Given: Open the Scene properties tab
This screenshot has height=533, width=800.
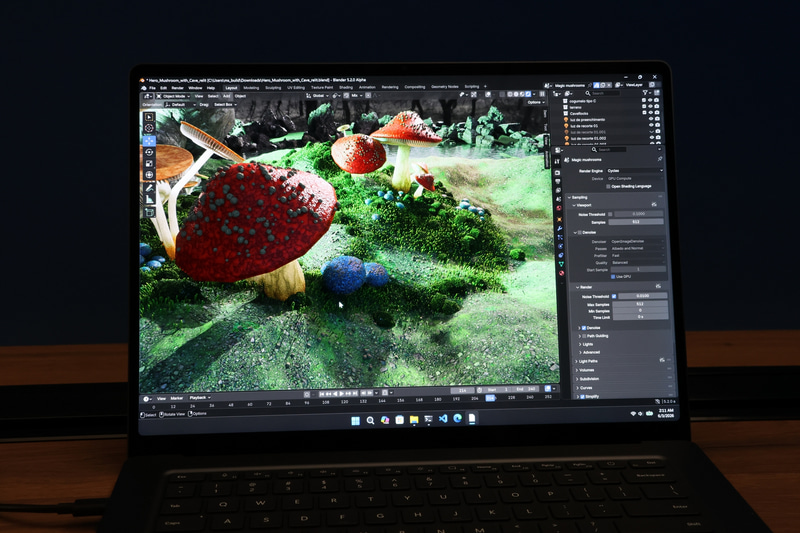Looking at the screenshot, I should point(559,199).
